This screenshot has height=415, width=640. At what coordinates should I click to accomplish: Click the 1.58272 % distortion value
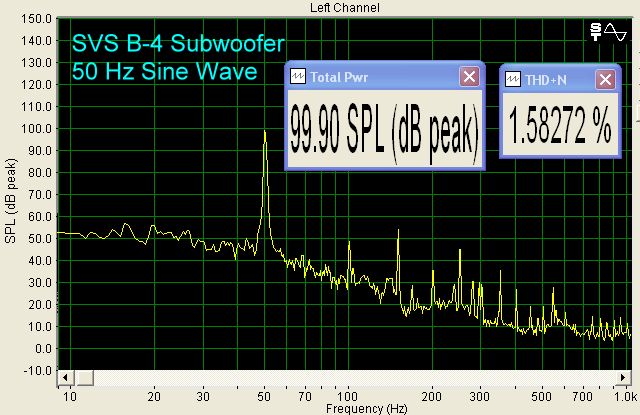(x=560, y=125)
